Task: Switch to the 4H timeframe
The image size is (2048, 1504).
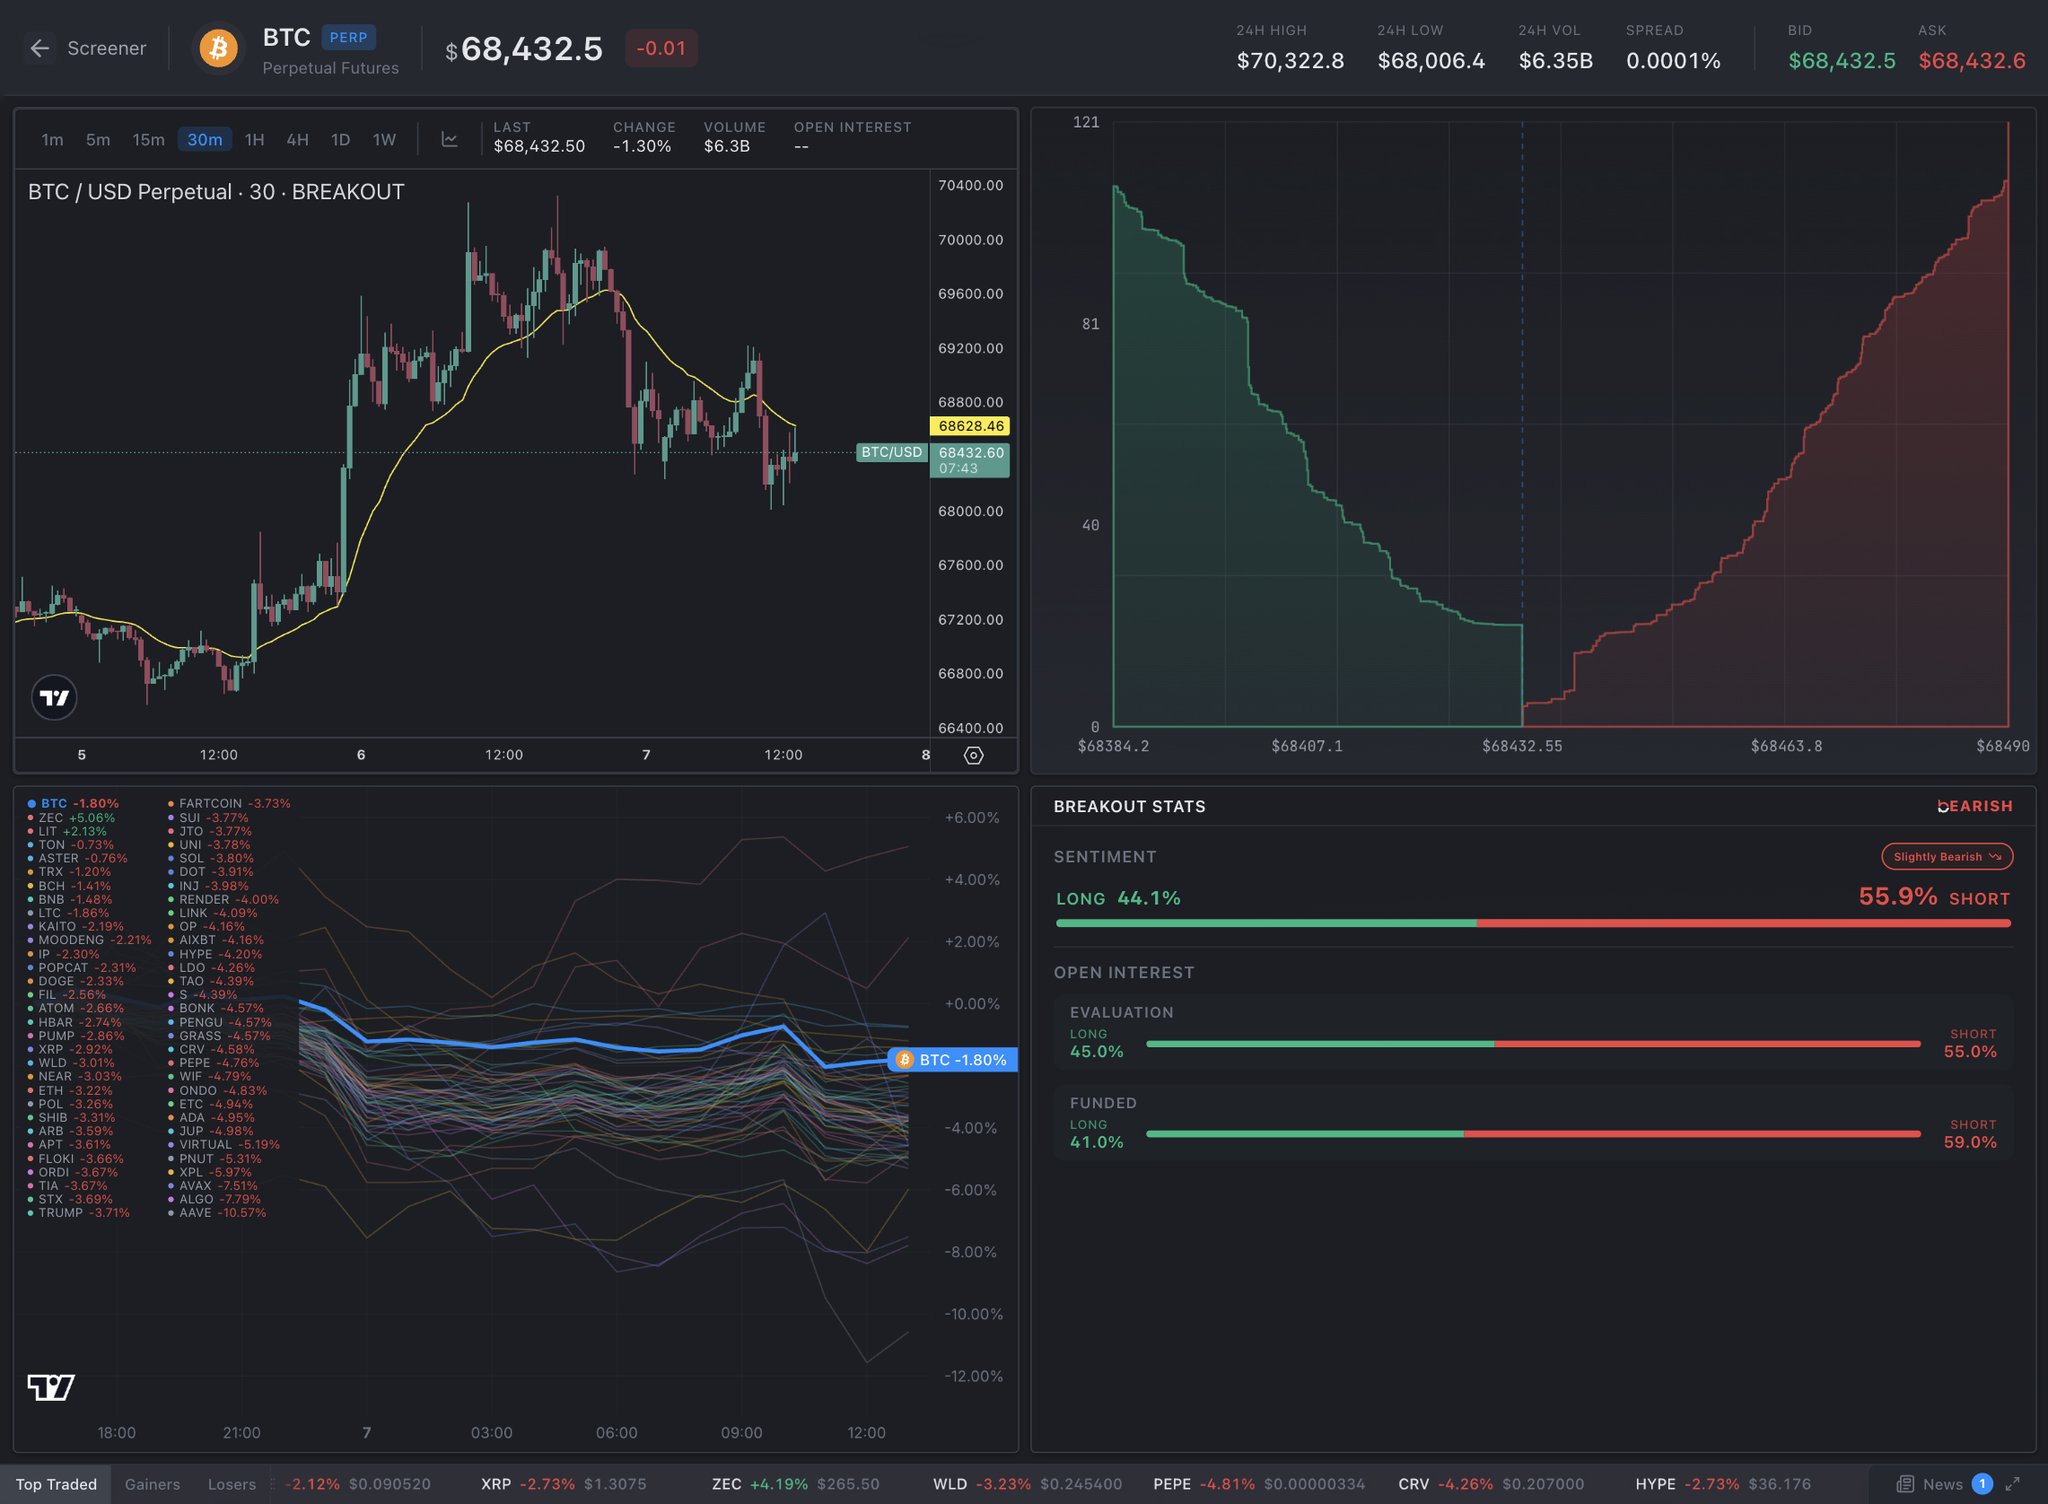Action: tap(297, 139)
